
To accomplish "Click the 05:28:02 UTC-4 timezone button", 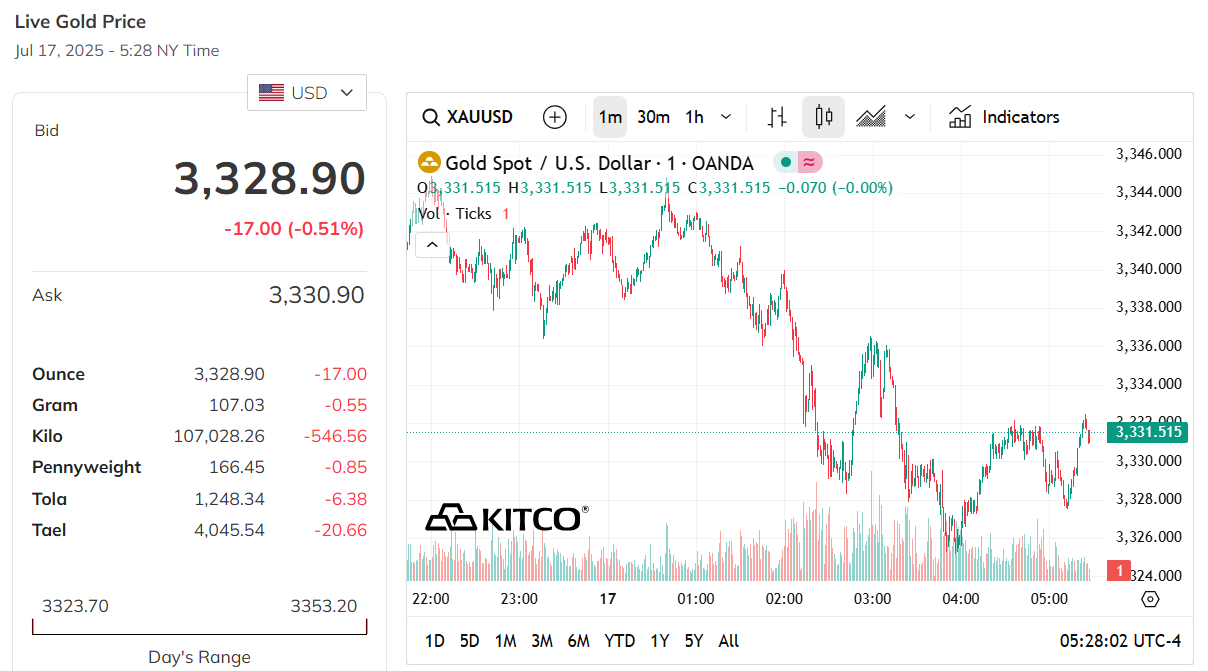I will click(x=1120, y=641).
